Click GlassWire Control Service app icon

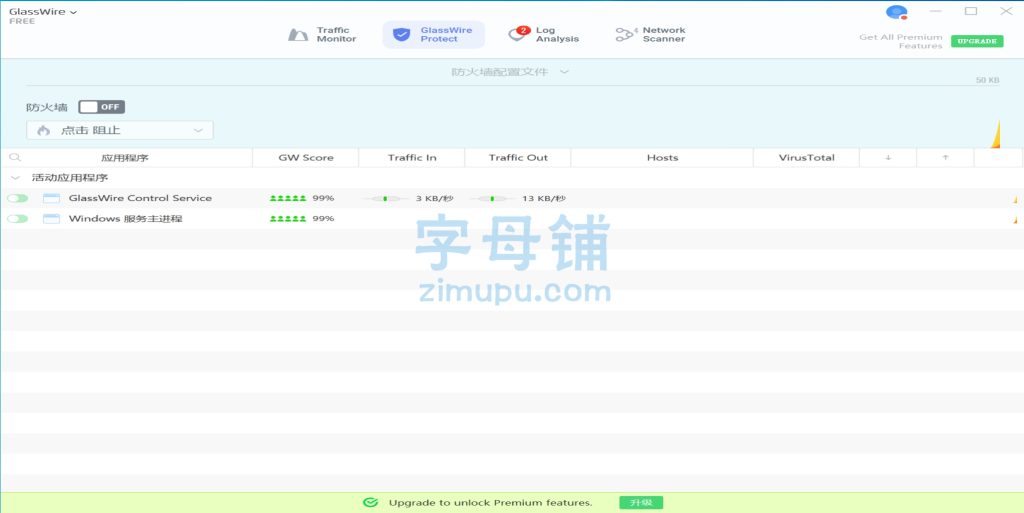point(51,198)
